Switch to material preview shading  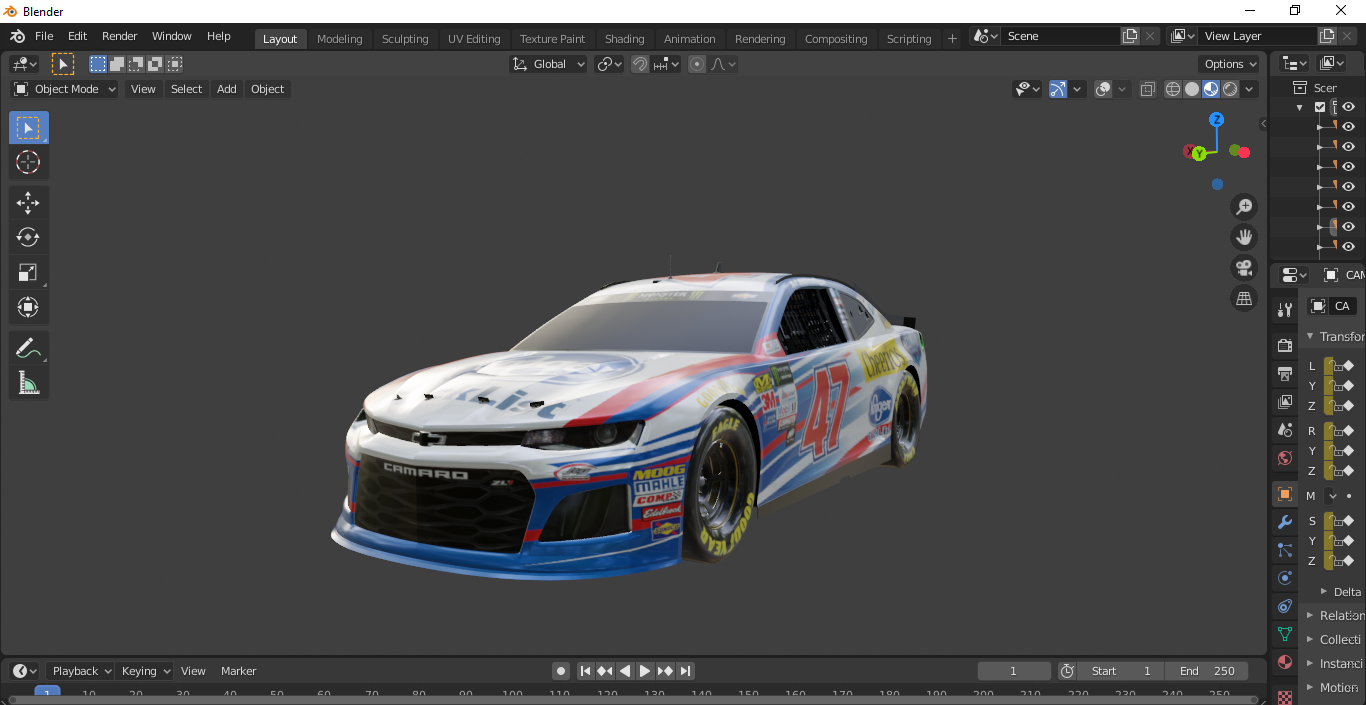[x=1211, y=89]
